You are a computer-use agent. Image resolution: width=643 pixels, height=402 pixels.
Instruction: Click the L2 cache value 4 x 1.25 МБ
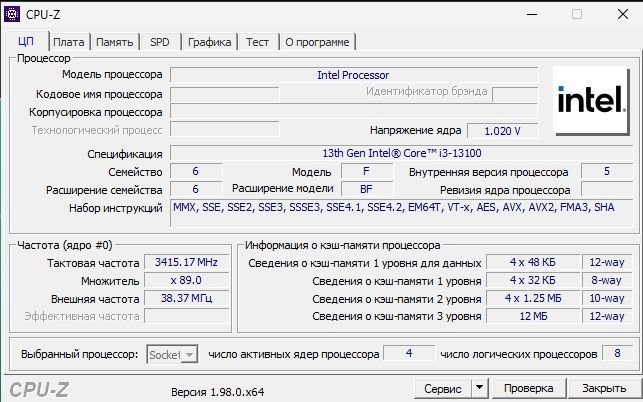533,298
